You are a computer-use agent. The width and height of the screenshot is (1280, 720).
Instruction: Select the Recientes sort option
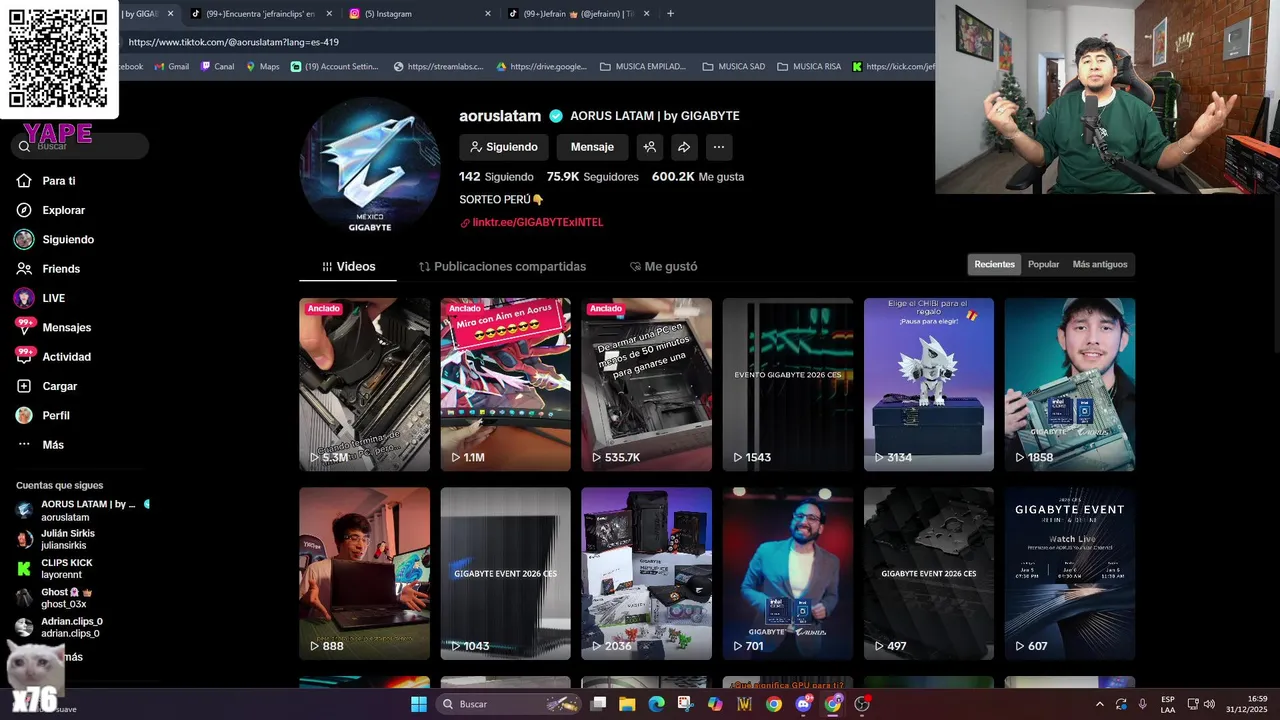(x=994, y=265)
